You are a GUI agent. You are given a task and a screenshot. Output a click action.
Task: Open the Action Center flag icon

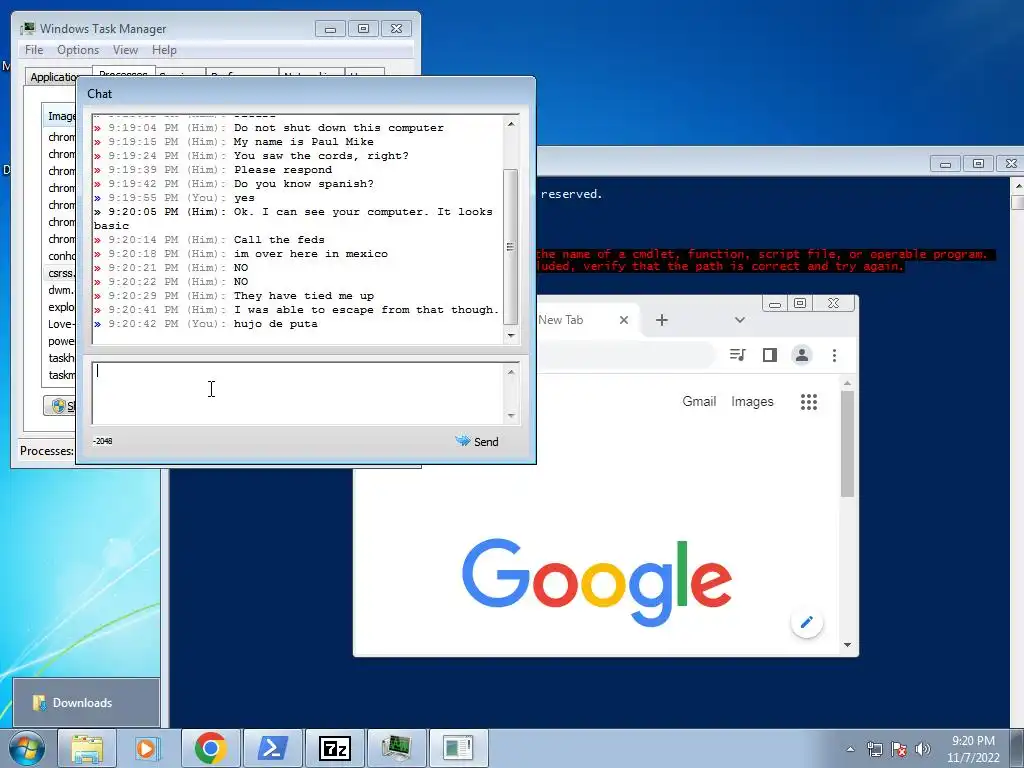899,749
